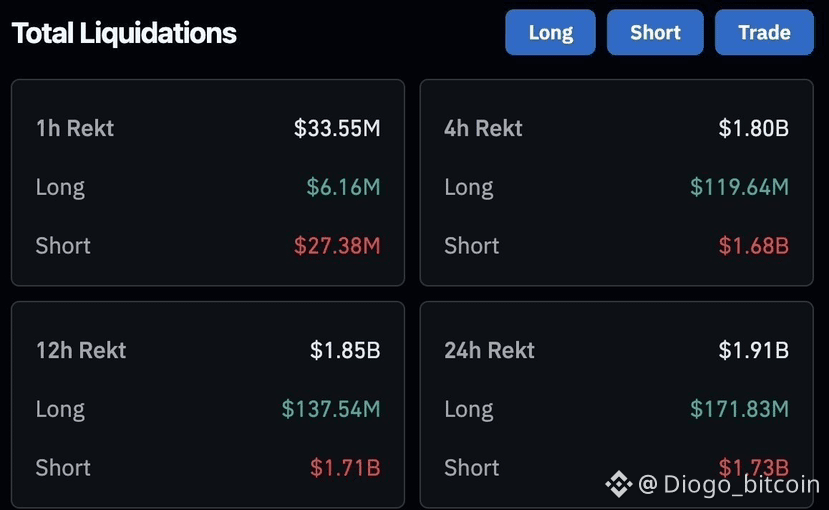Click the 1h Short value $27.38M
This screenshot has height=510, width=829.
point(337,246)
